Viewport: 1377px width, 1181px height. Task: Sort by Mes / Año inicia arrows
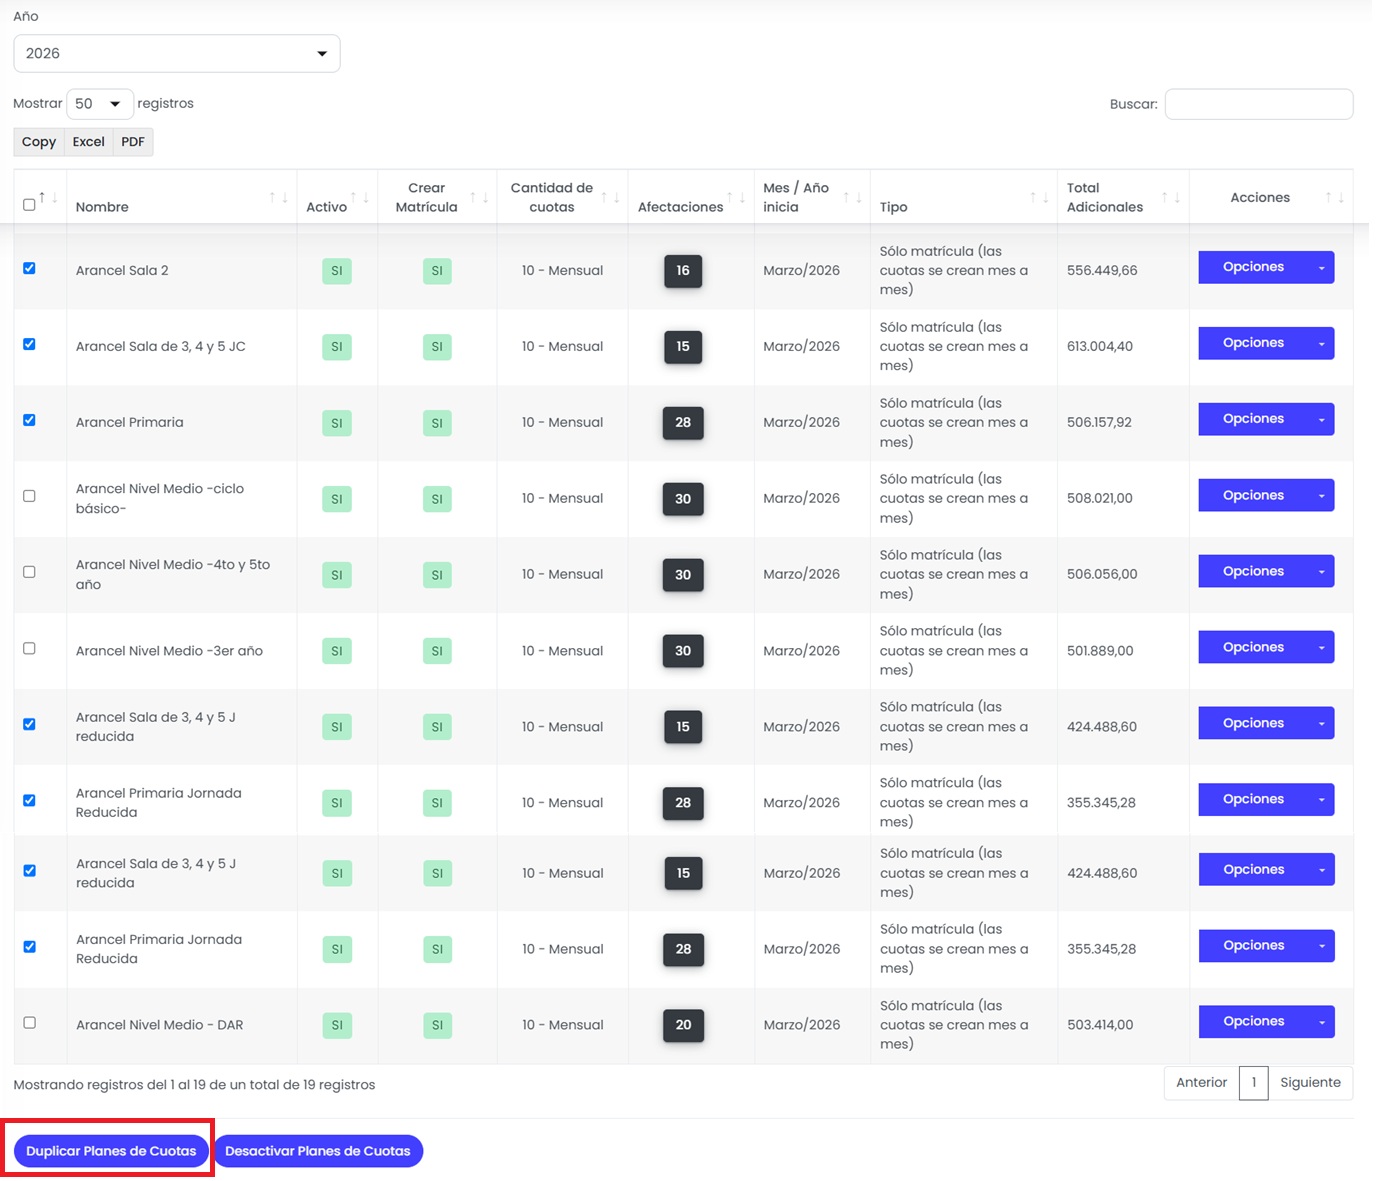pos(852,198)
